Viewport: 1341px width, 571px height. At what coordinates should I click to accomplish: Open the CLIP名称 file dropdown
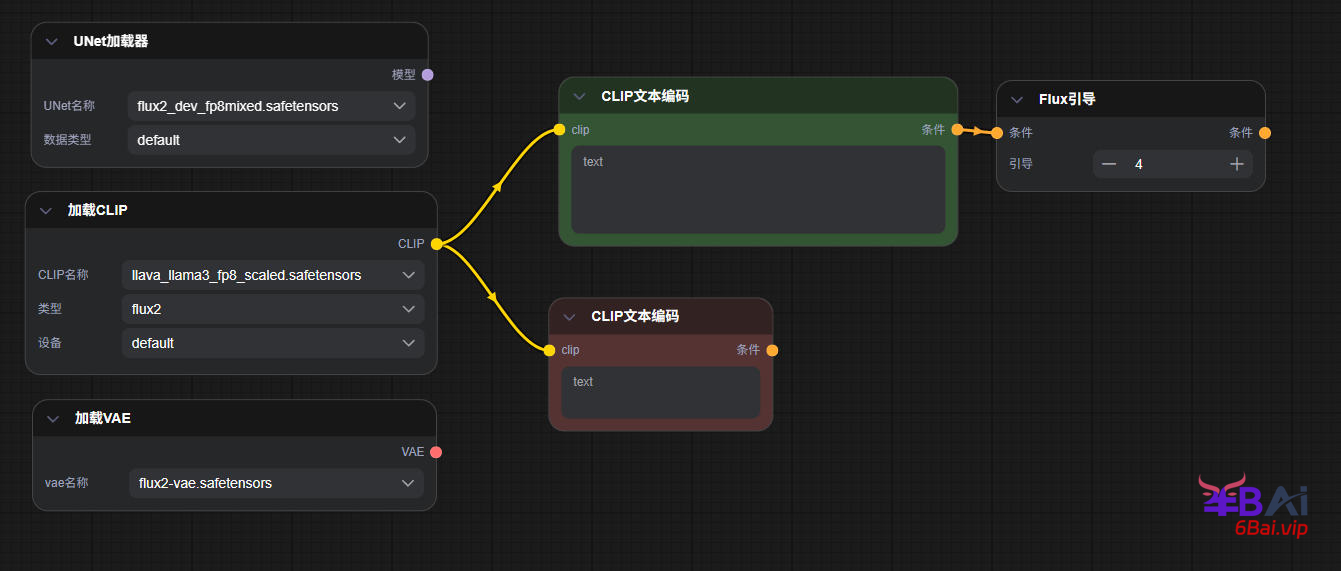pos(272,275)
